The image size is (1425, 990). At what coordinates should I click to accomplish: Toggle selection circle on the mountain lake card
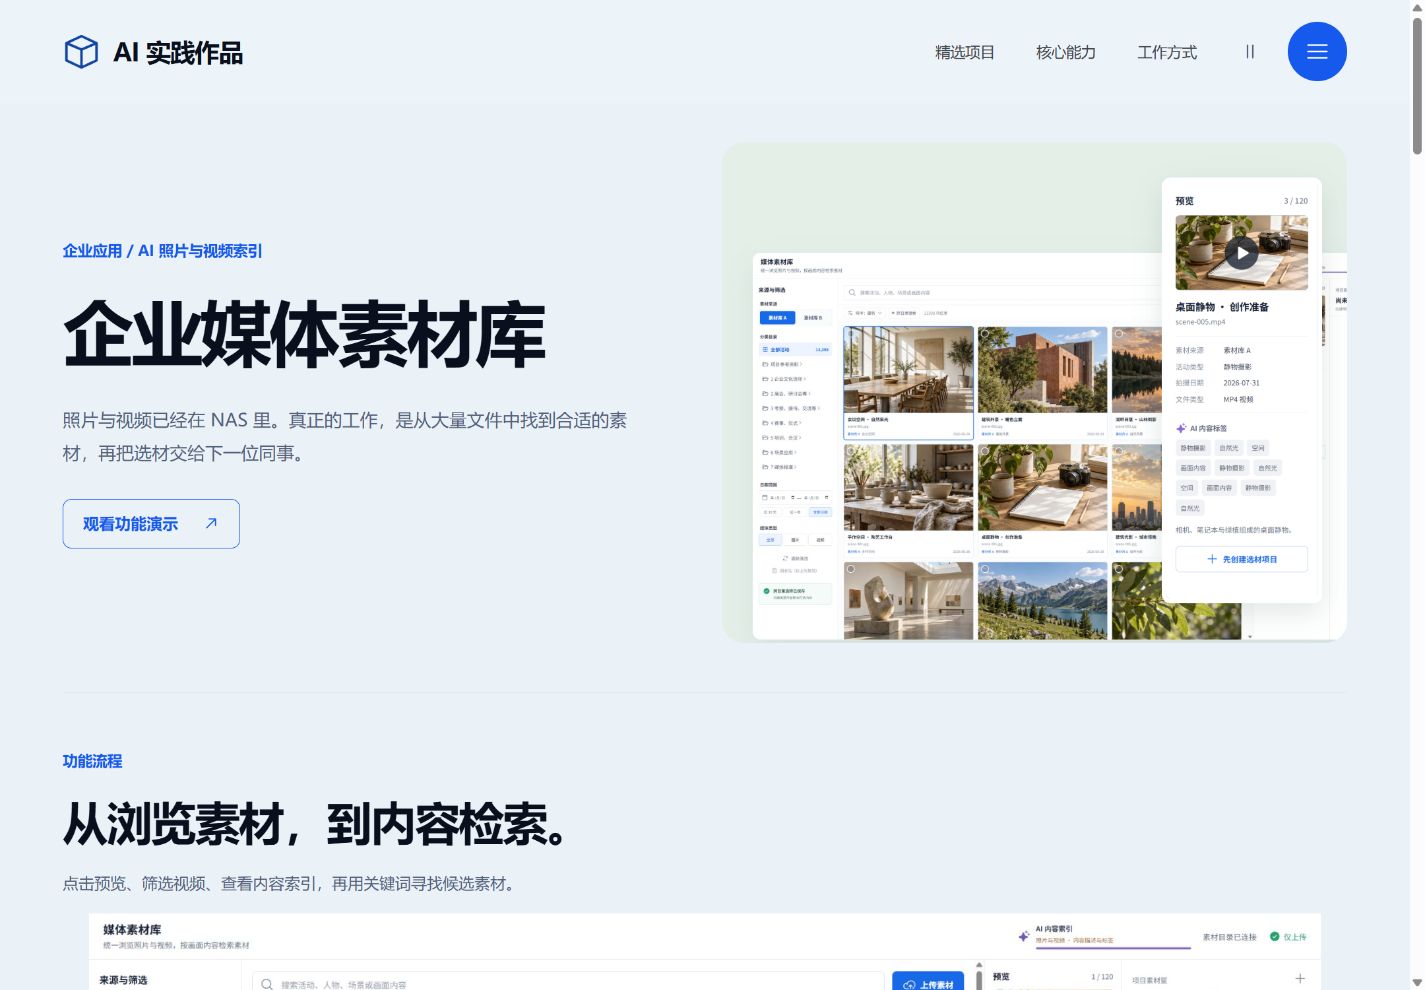985,569
